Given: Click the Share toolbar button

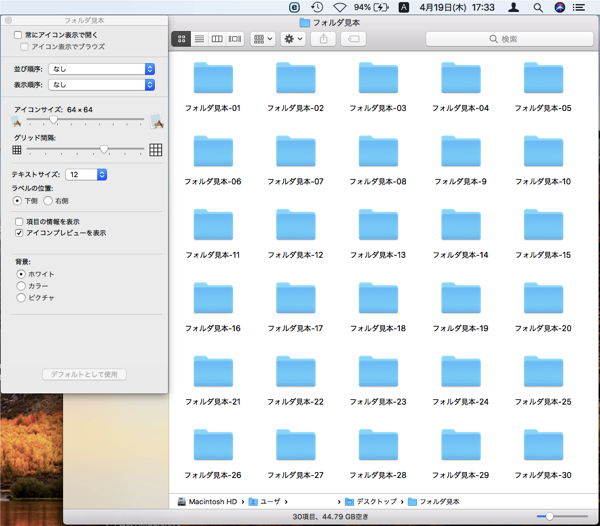Looking at the screenshot, I should tap(324, 39).
